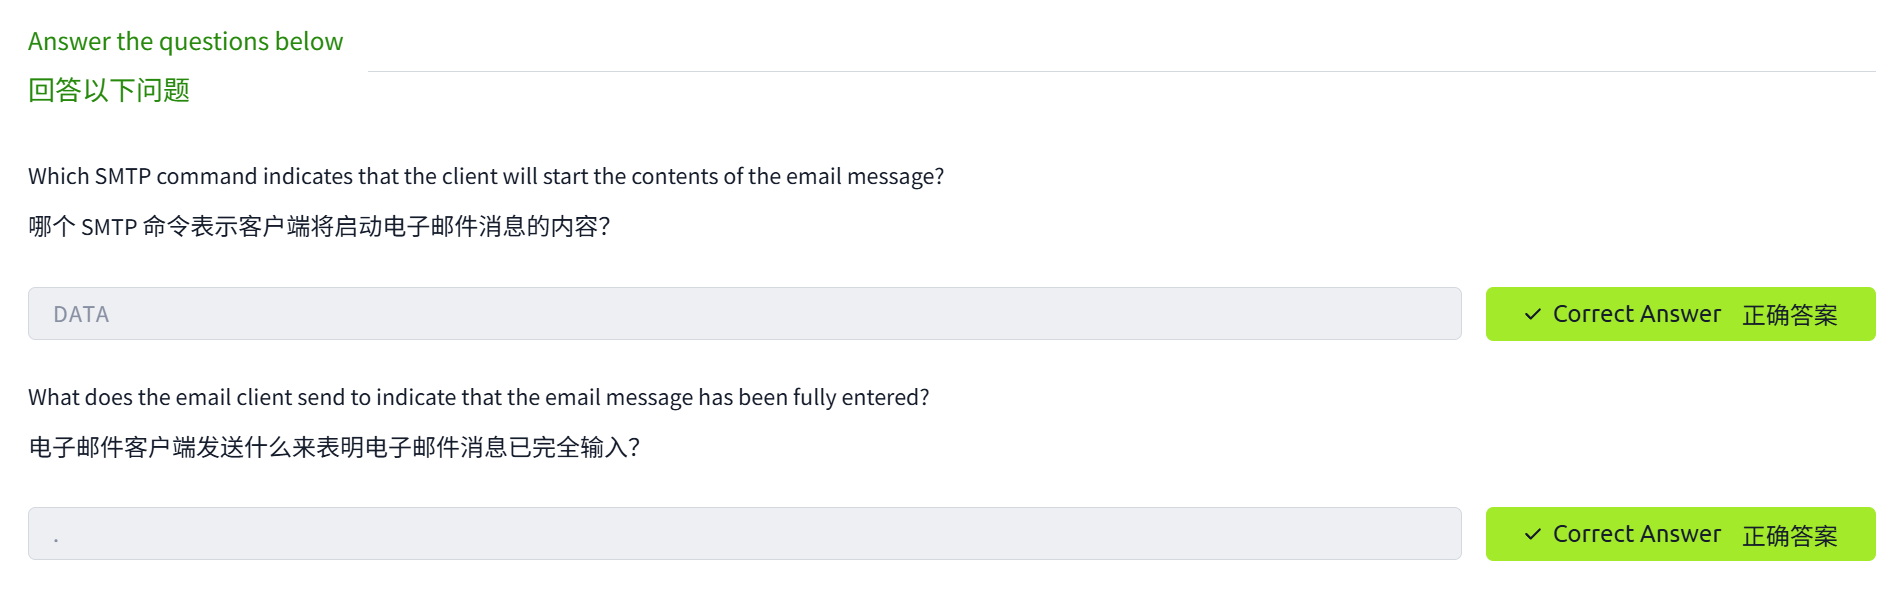The height and width of the screenshot is (597, 1891).
Task: Click the question about message being fully entered
Action: click(478, 398)
